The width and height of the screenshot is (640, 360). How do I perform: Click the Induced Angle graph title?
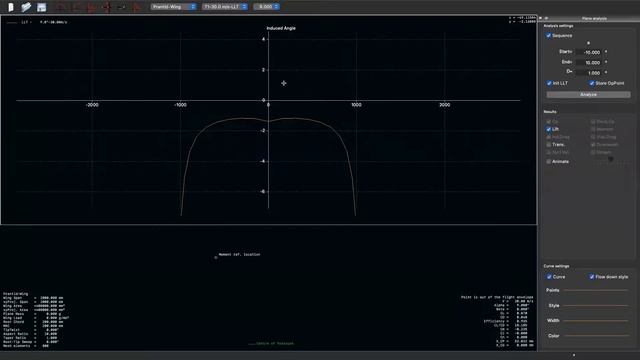coord(281,28)
